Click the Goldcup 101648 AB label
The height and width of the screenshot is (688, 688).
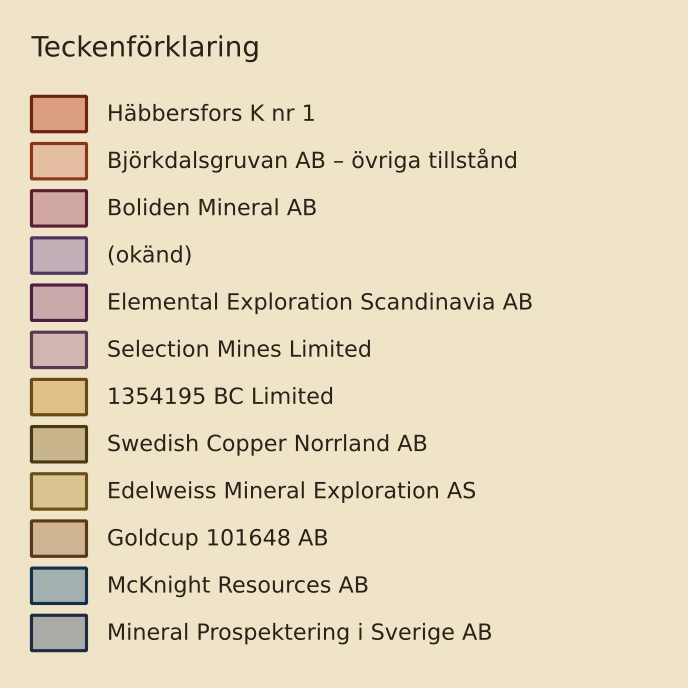218,538
